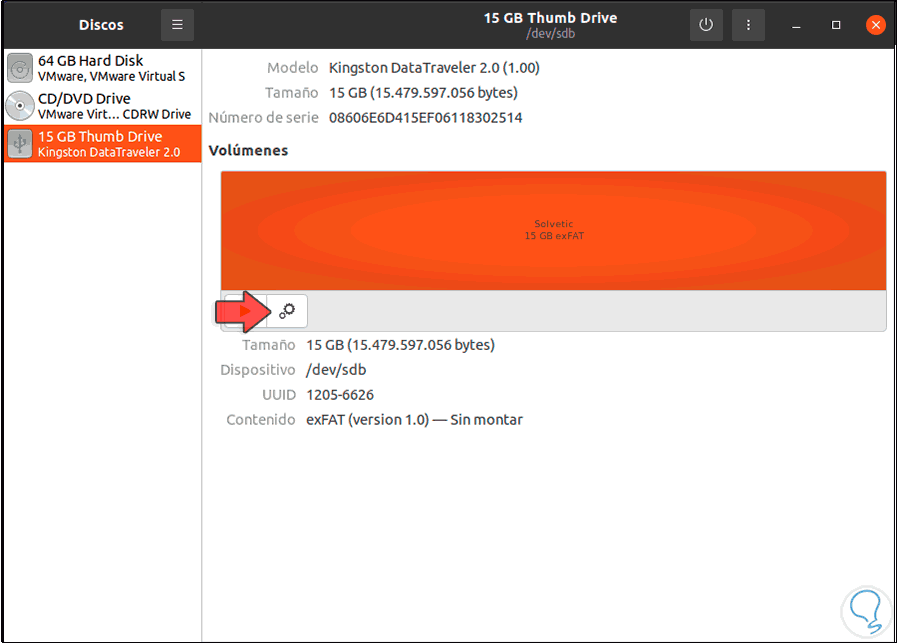The width and height of the screenshot is (899, 643).
Task: Click the speech bubble icon in bottom corner
Action: point(864,608)
